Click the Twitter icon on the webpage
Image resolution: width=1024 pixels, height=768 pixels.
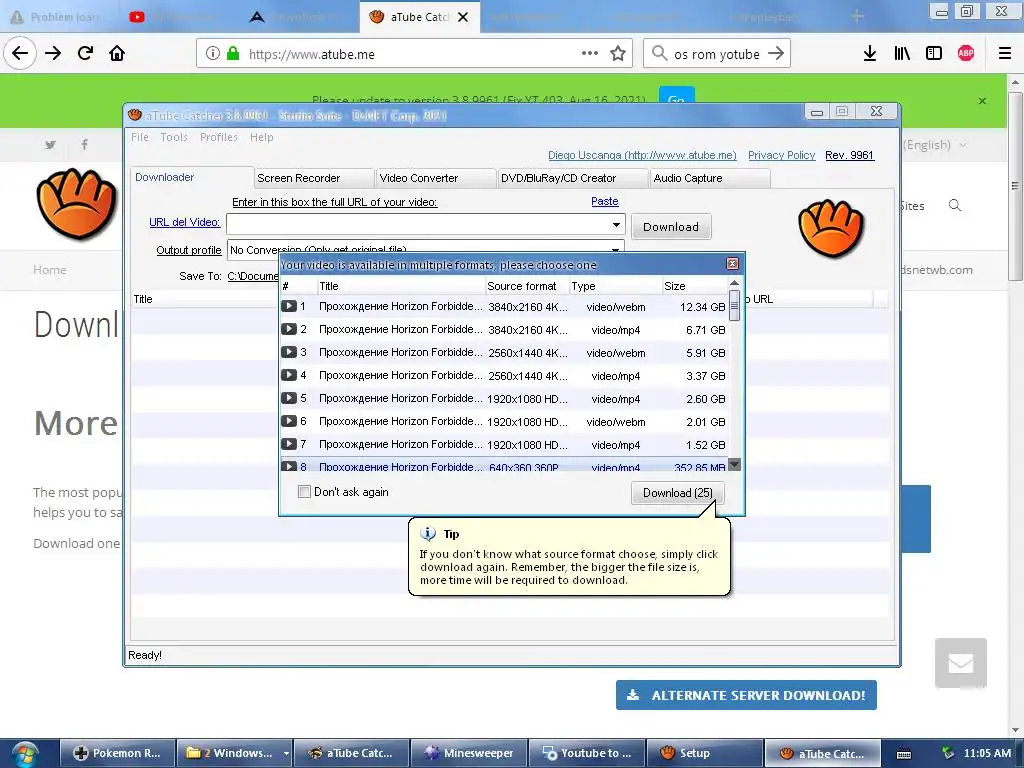tap(50, 144)
